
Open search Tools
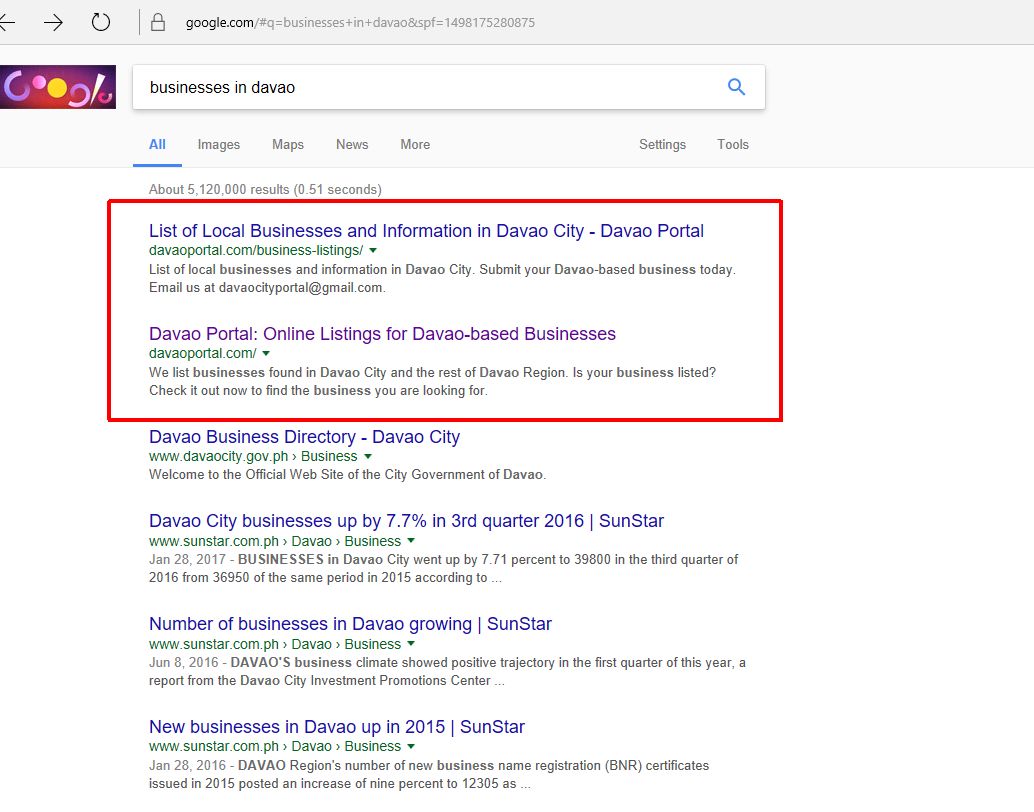point(733,144)
